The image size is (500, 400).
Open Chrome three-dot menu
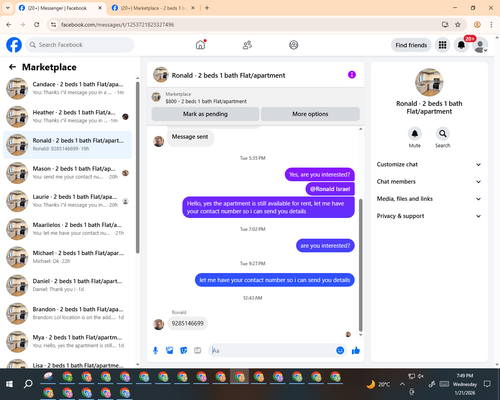pyautogui.click(x=491, y=24)
